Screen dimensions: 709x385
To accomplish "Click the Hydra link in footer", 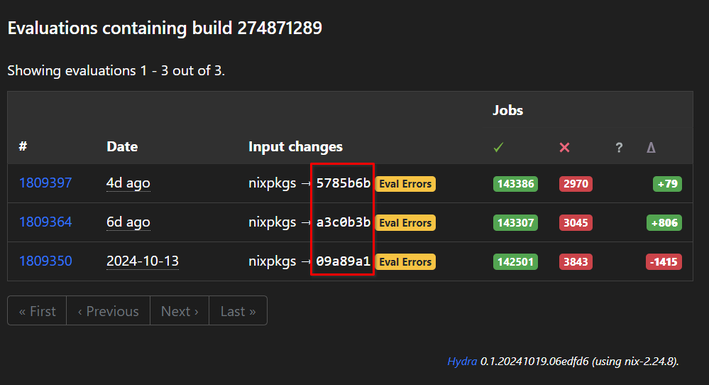I will pyautogui.click(x=462, y=361).
